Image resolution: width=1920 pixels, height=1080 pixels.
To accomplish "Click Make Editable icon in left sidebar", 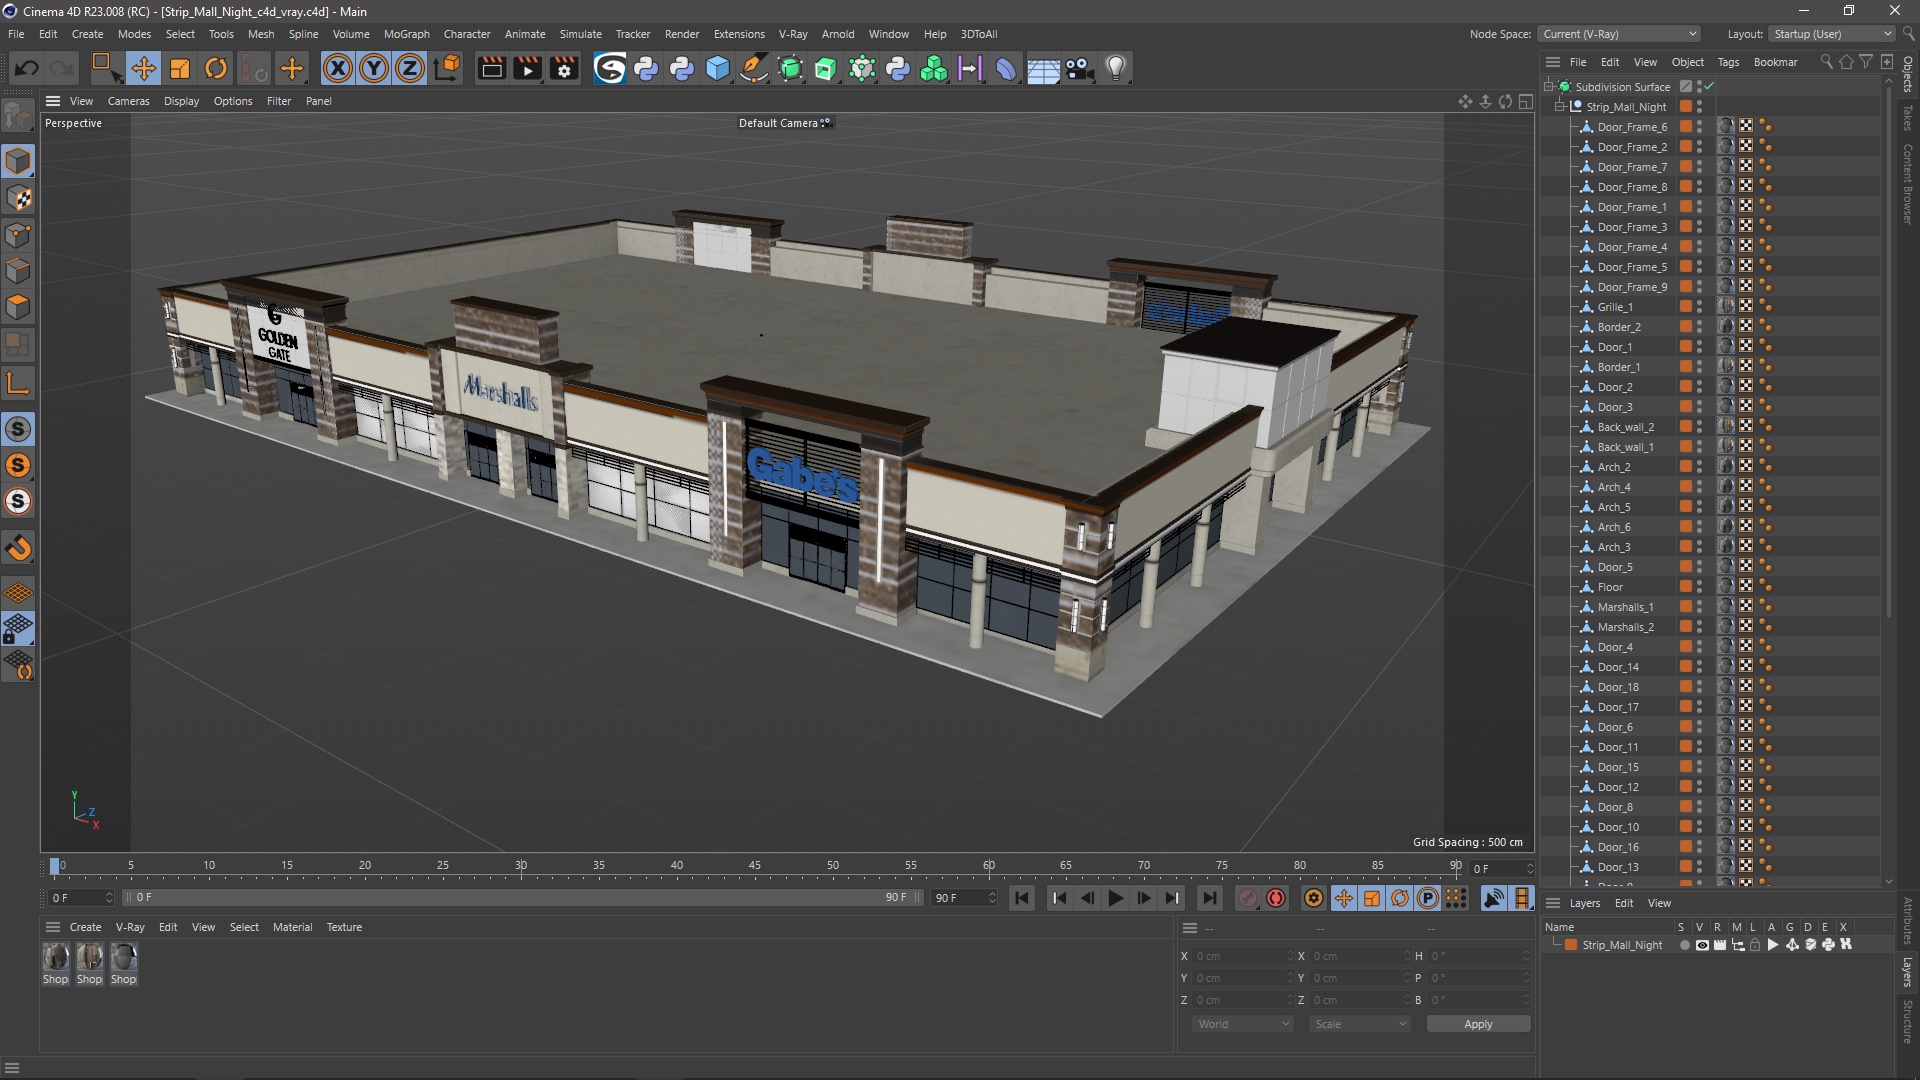I will pyautogui.click(x=18, y=117).
